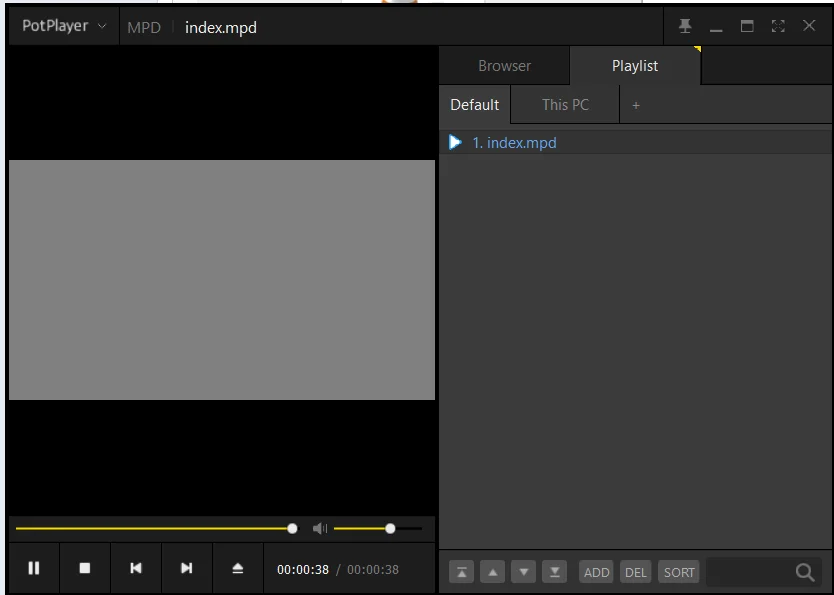Jump to the previous track
The height and width of the screenshot is (595, 834).
(136, 568)
